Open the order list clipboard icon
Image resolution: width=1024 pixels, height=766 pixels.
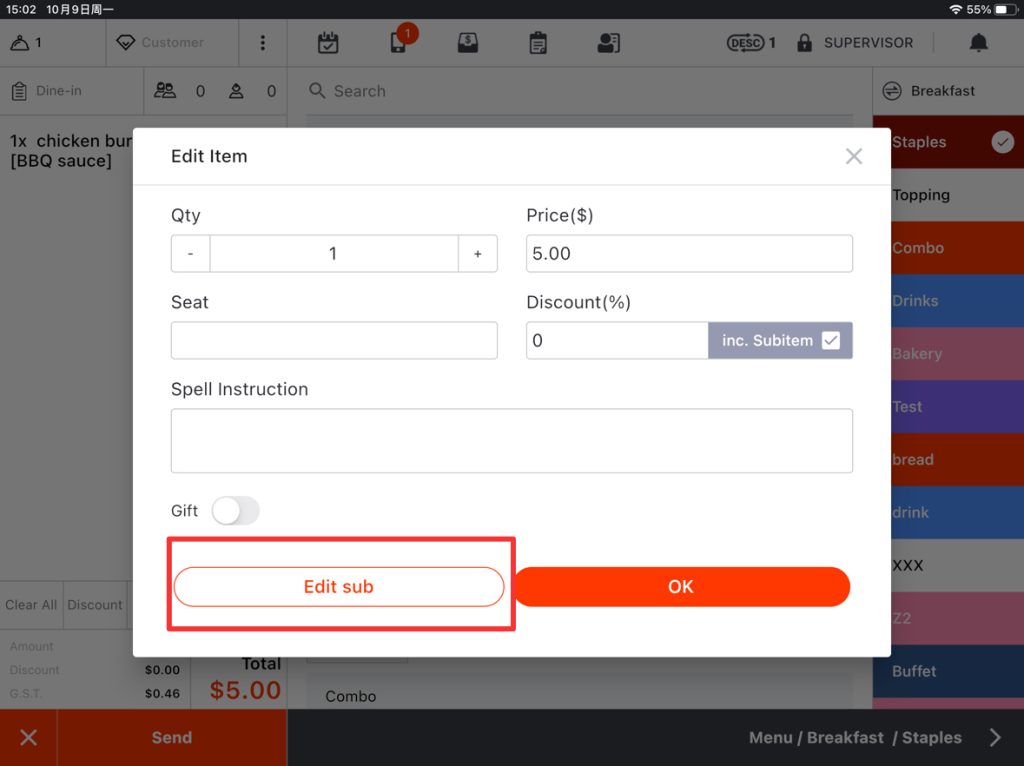coord(538,43)
